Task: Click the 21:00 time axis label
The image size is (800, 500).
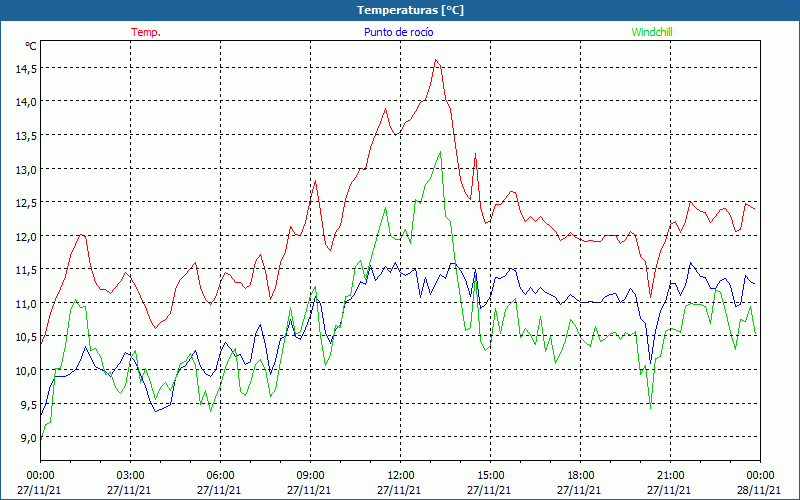Action: pos(670,476)
